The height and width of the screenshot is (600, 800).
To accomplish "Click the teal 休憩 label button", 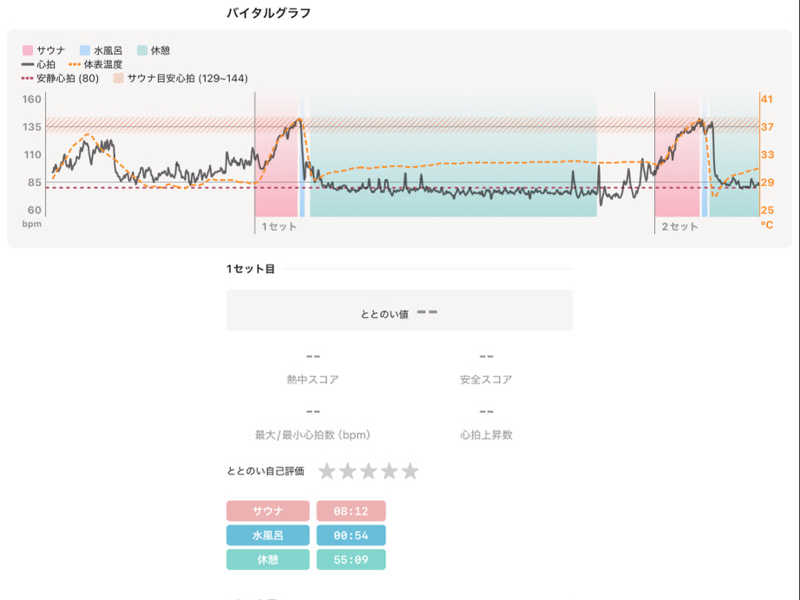I will (x=268, y=560).
